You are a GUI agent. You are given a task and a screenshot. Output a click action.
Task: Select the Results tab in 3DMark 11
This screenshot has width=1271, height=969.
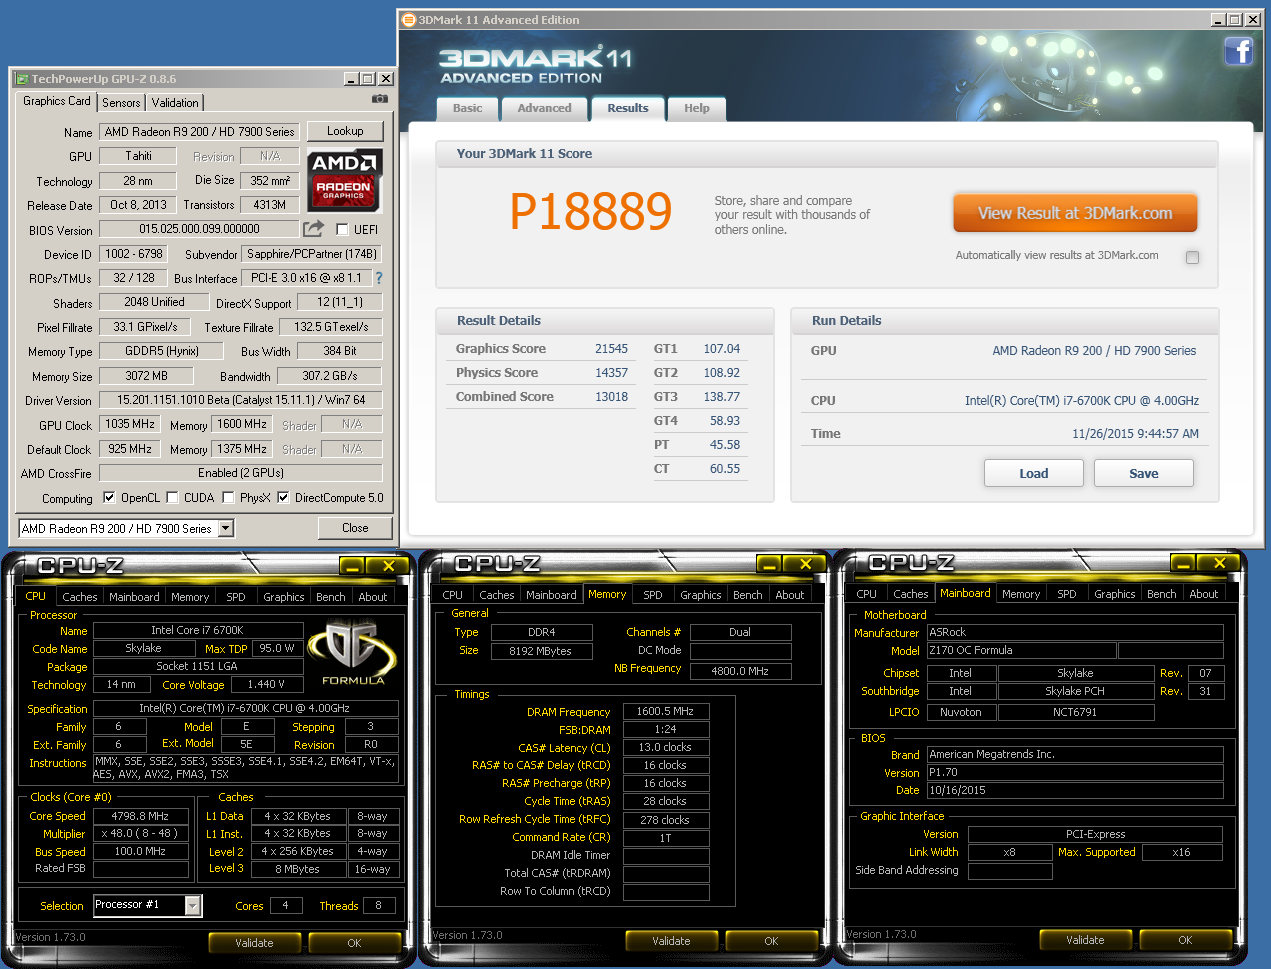(x=627, y=108)
